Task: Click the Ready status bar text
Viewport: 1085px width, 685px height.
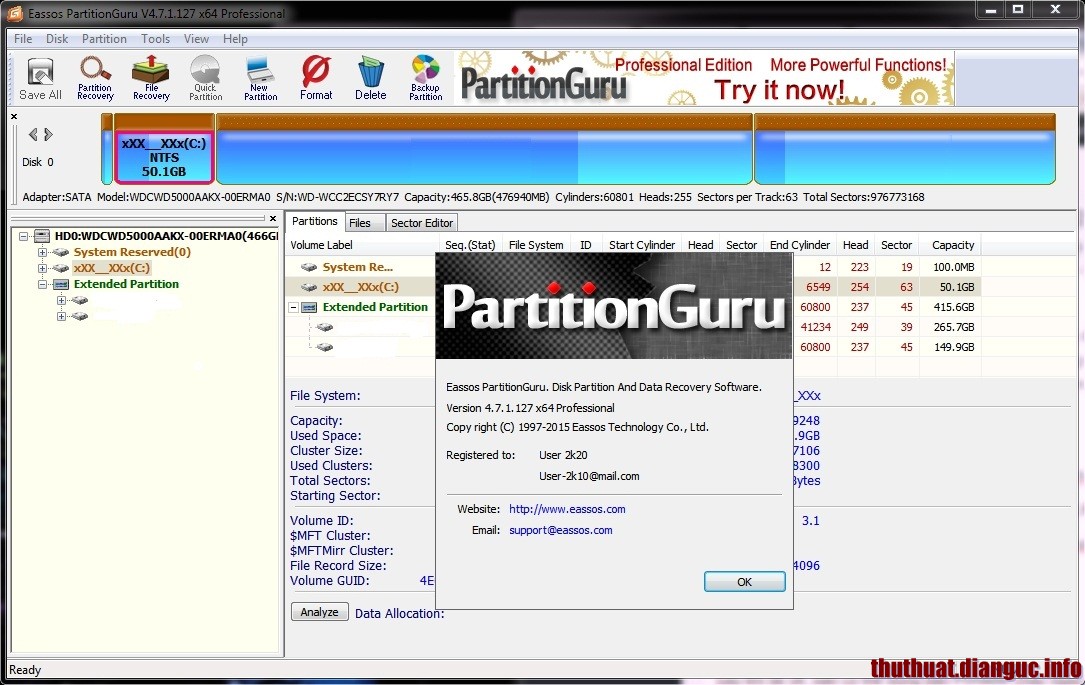Action: click(x=25, y=670)
